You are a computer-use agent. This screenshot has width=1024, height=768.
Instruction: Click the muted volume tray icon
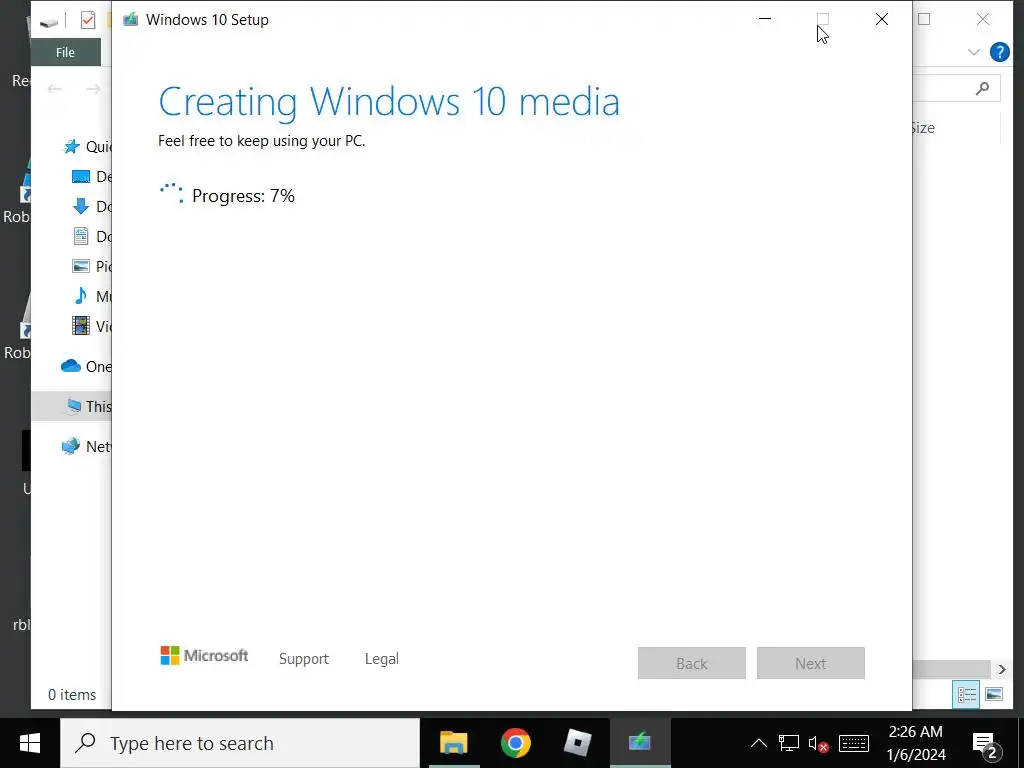pos(819,743)
